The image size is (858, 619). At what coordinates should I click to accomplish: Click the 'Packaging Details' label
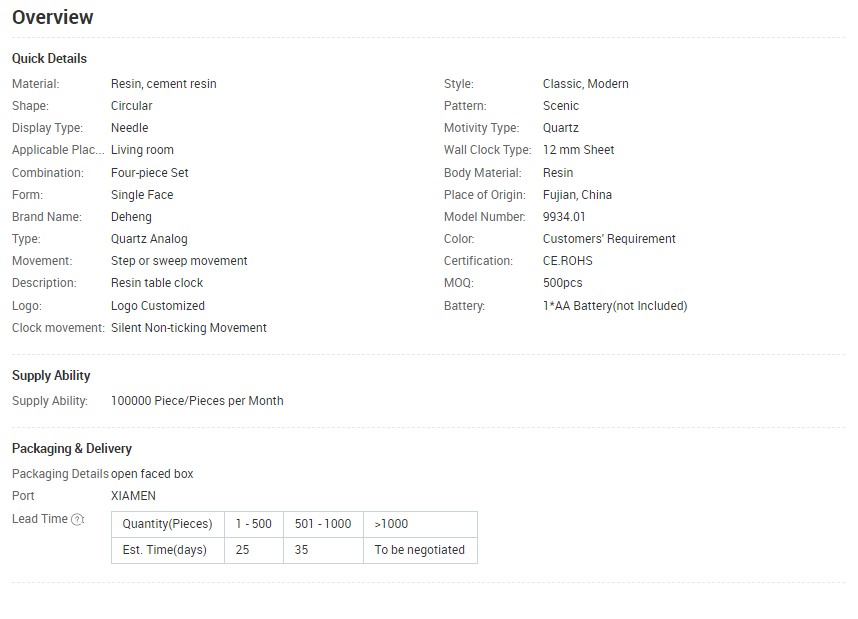[60, 474]
